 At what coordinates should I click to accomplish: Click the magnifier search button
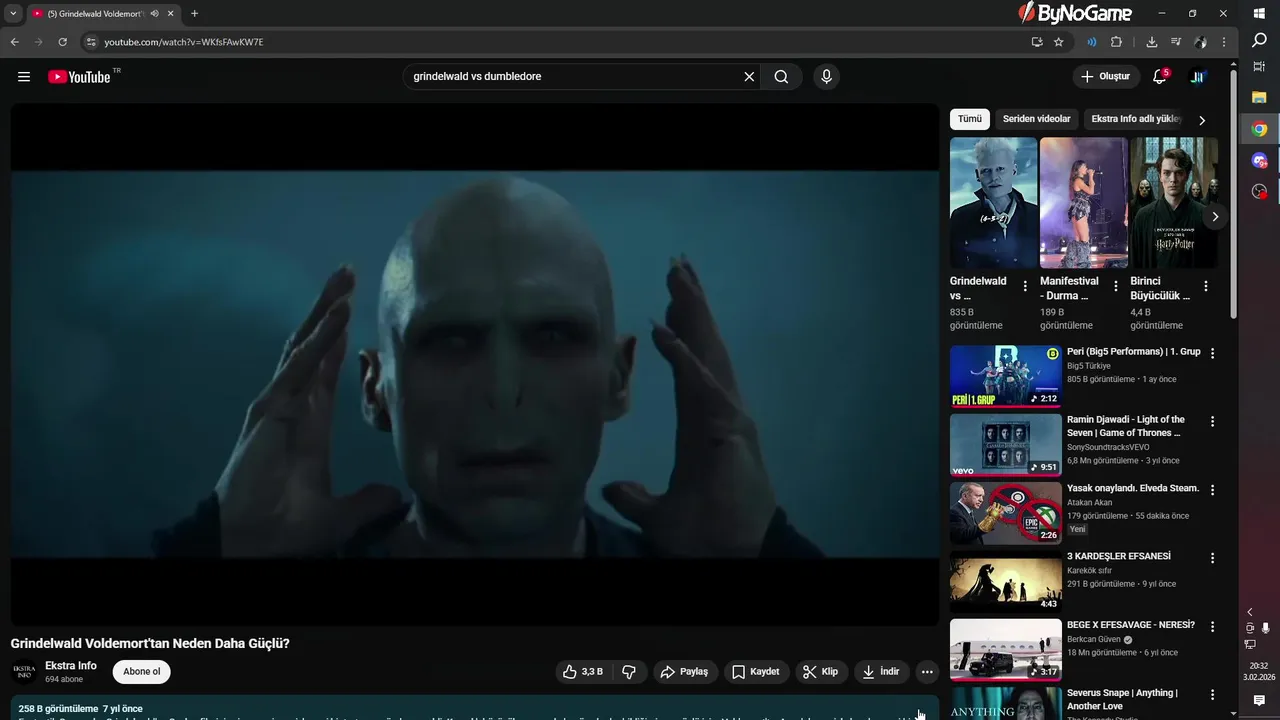[x=781, y=77]
